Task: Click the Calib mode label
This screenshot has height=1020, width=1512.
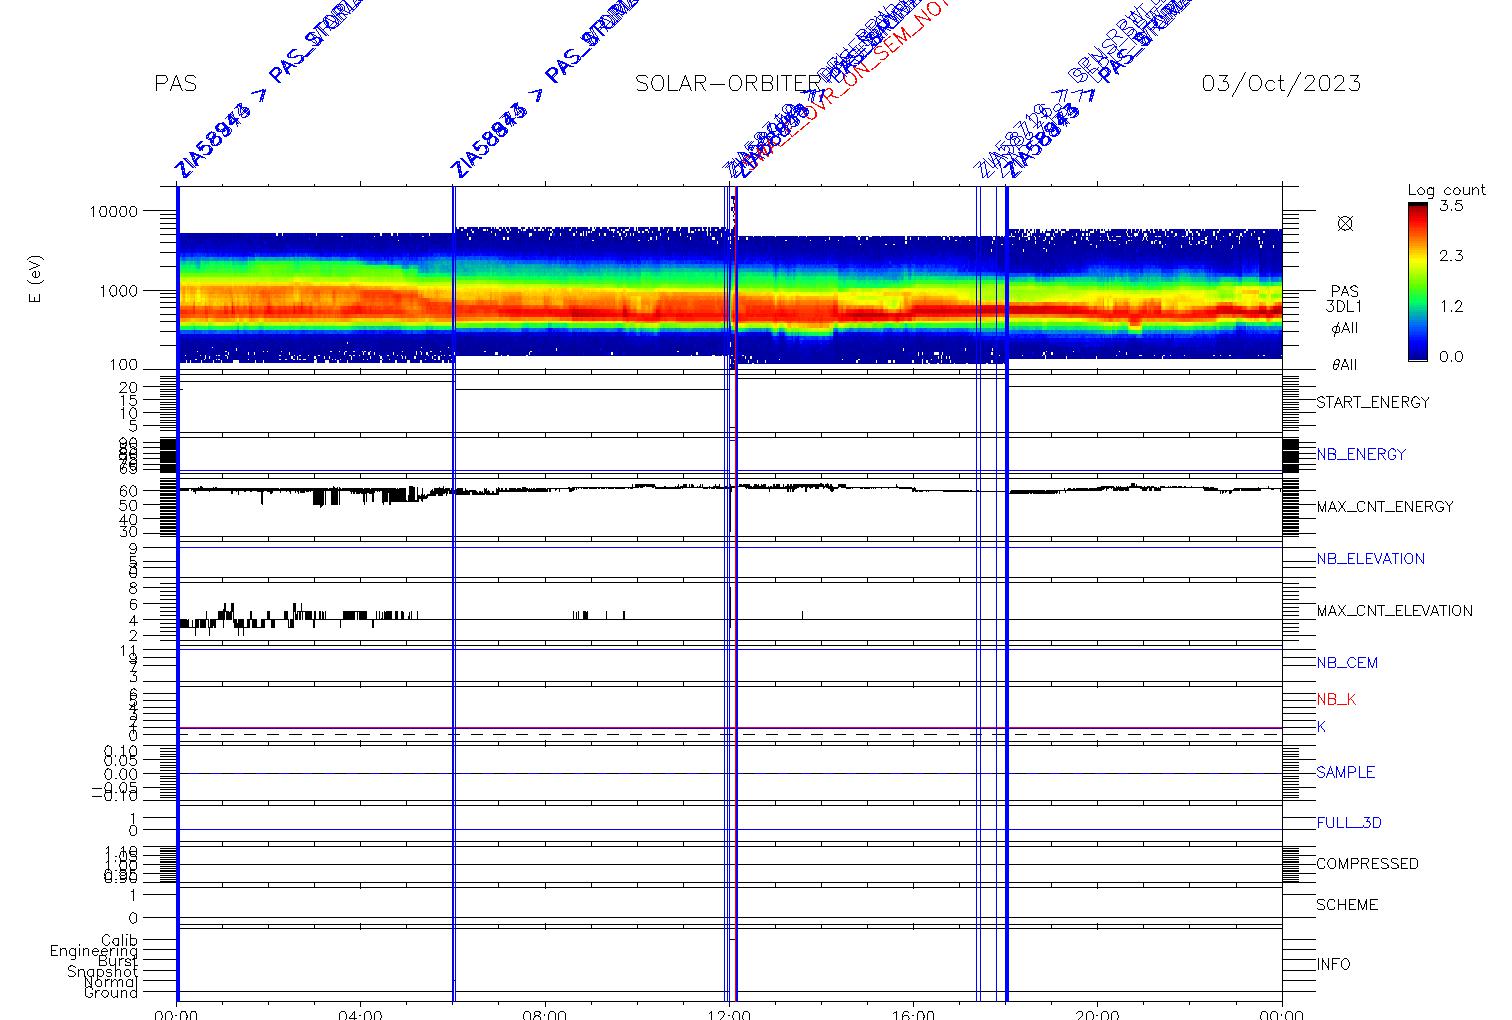Action: [119, 941]
